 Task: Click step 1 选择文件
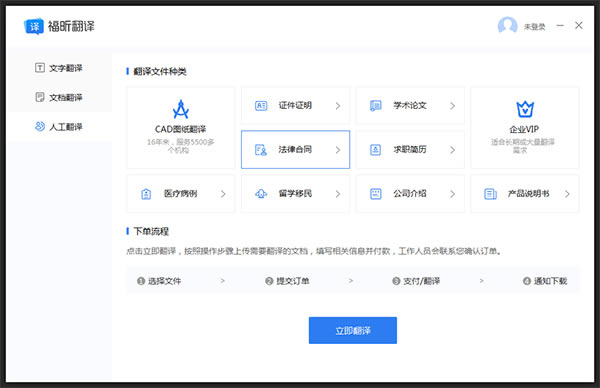tap(159, 281)
